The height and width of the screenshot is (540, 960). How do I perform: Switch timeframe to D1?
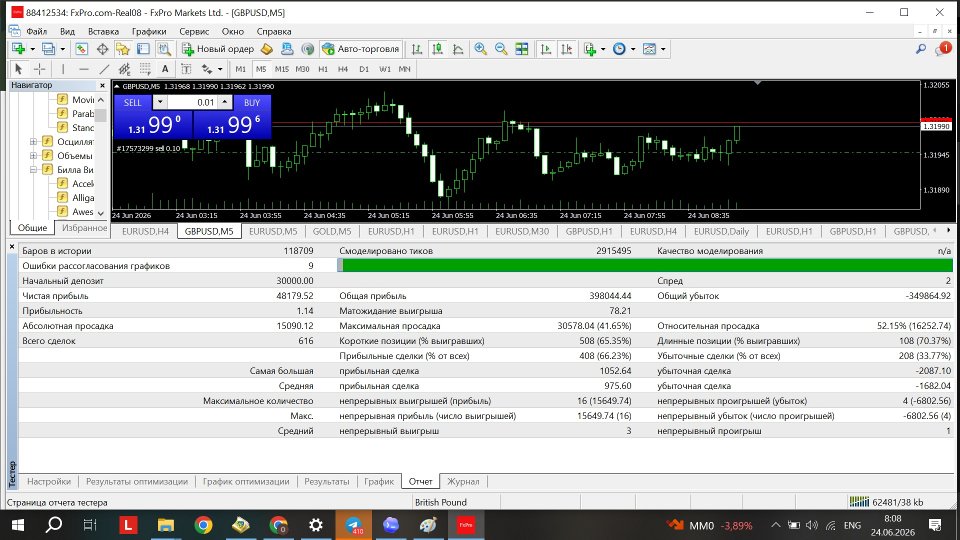point(364,69)
